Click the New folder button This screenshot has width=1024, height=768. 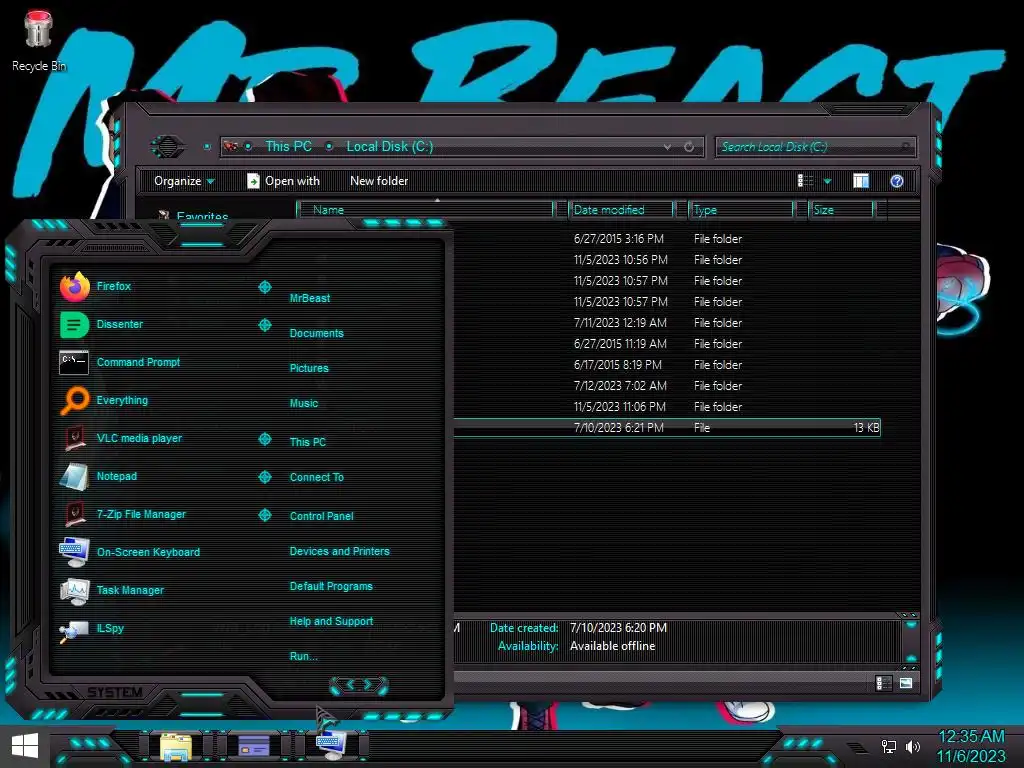coord(379,181)
